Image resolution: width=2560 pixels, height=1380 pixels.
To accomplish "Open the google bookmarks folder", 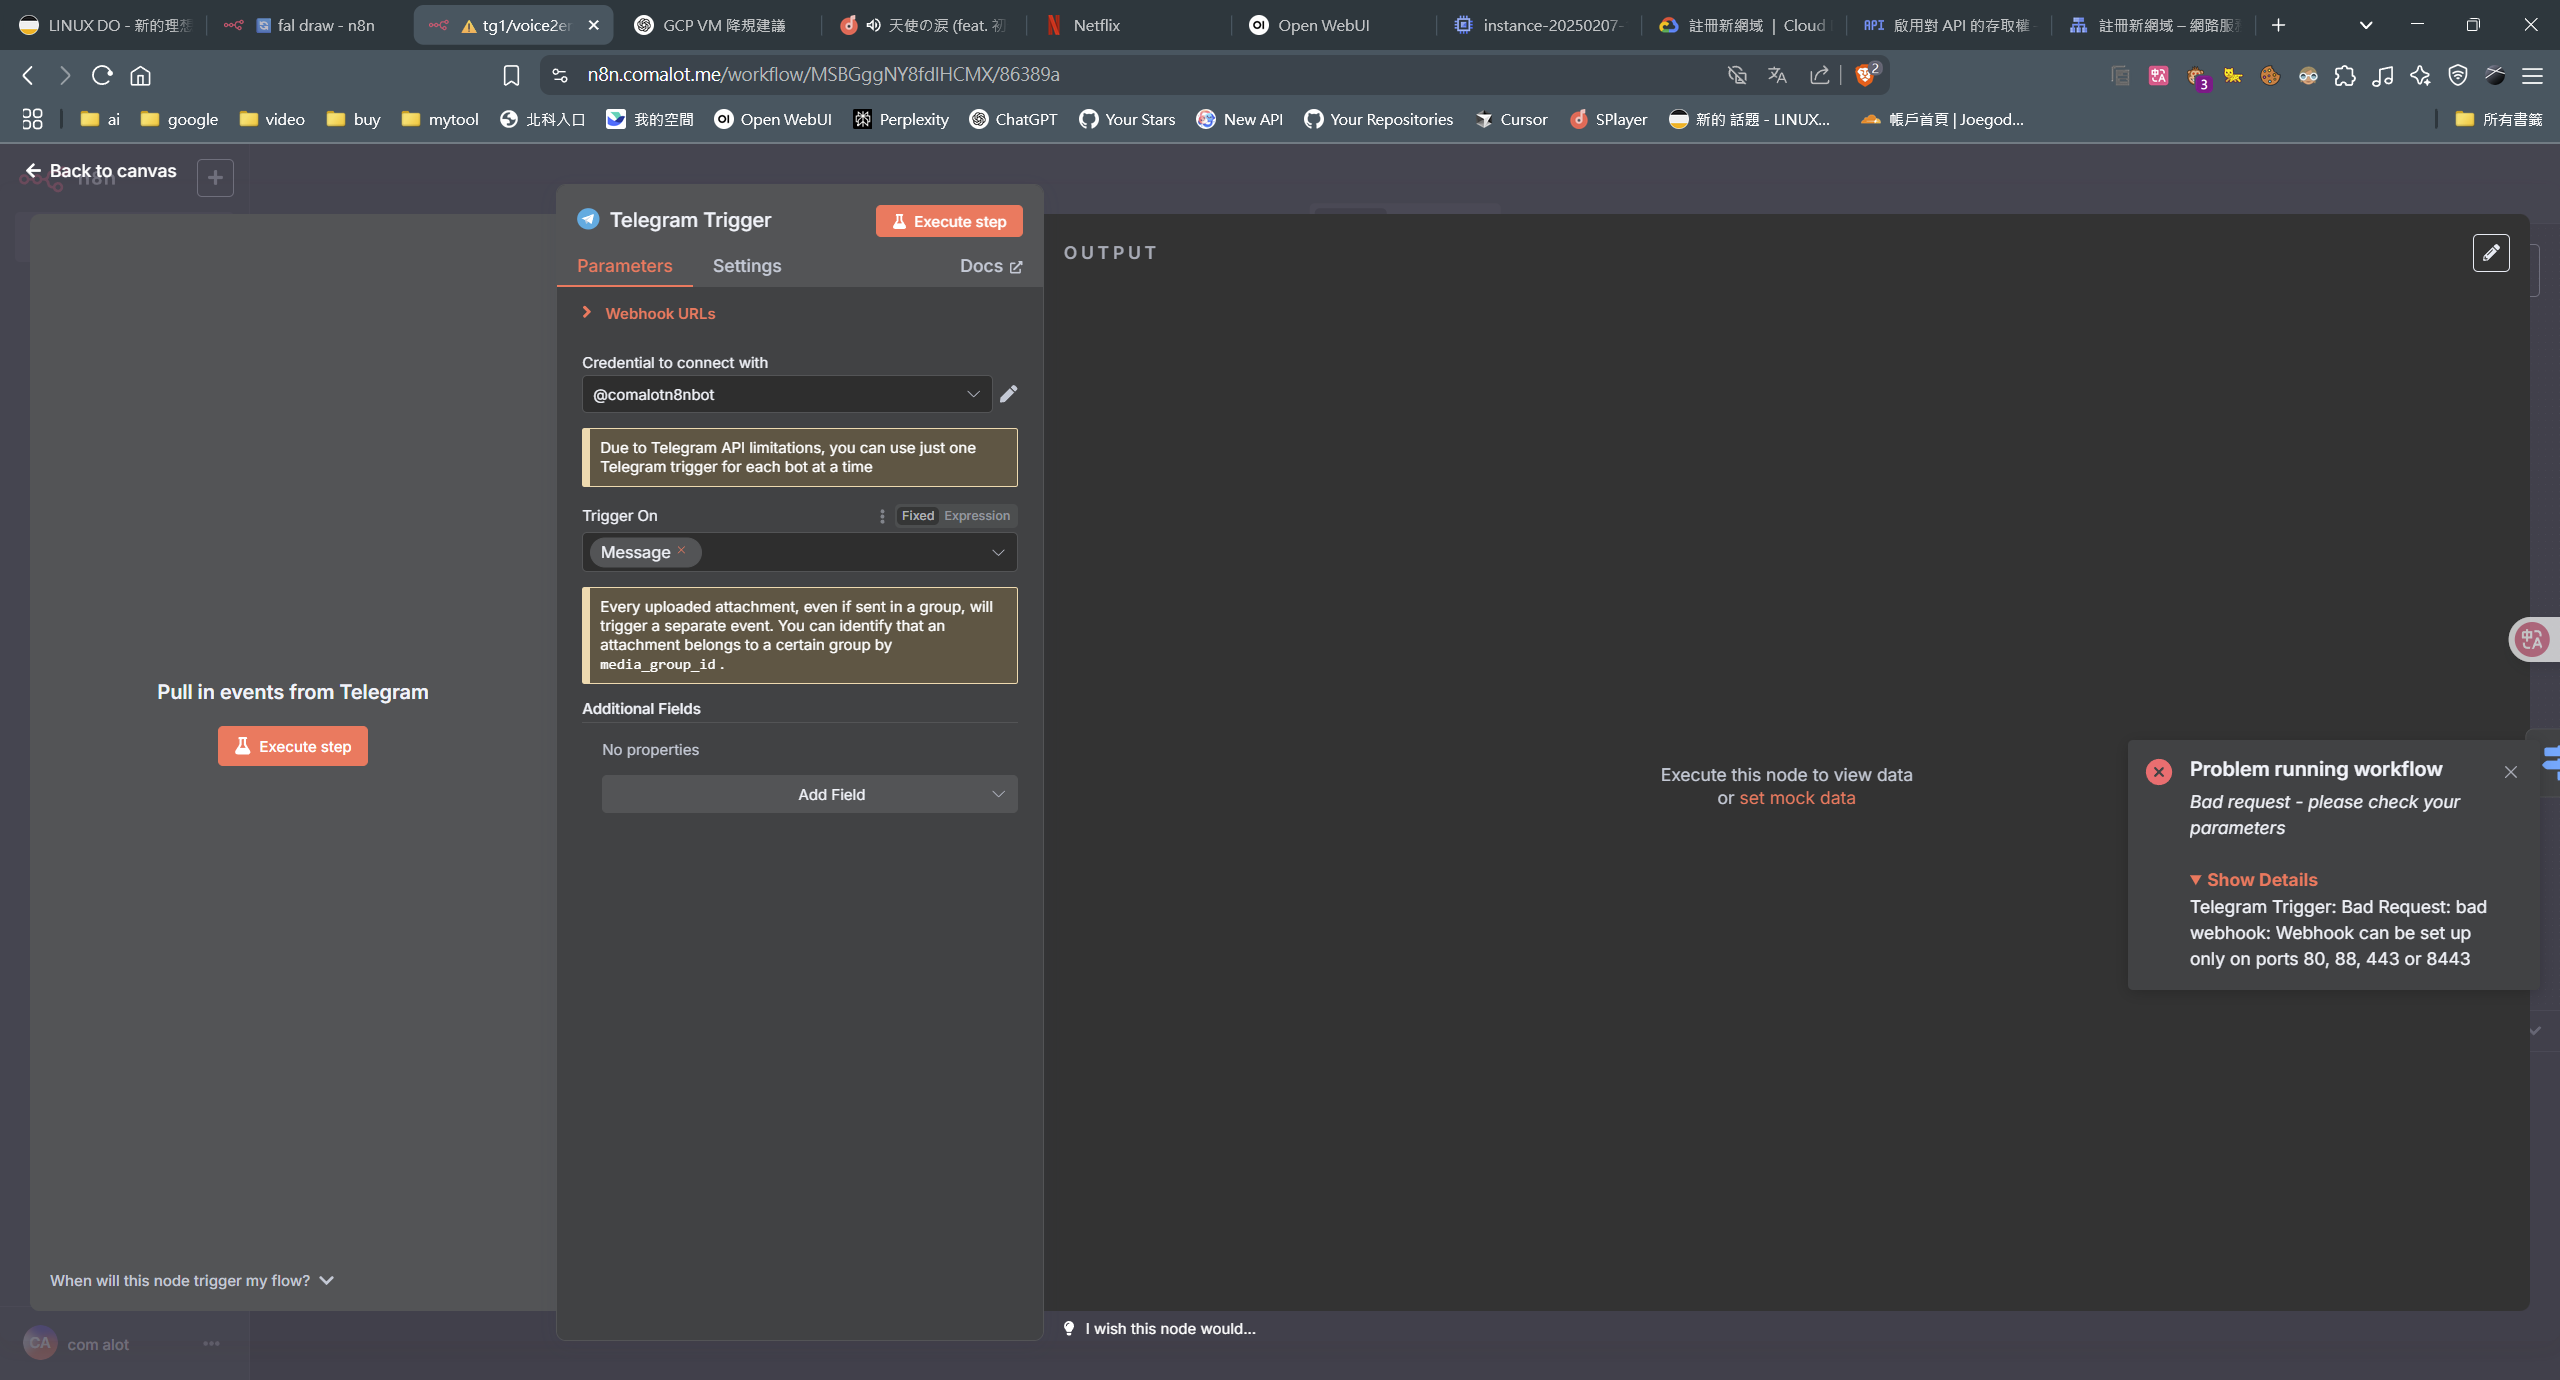I will pyautogui.click(x=179, y=119).
